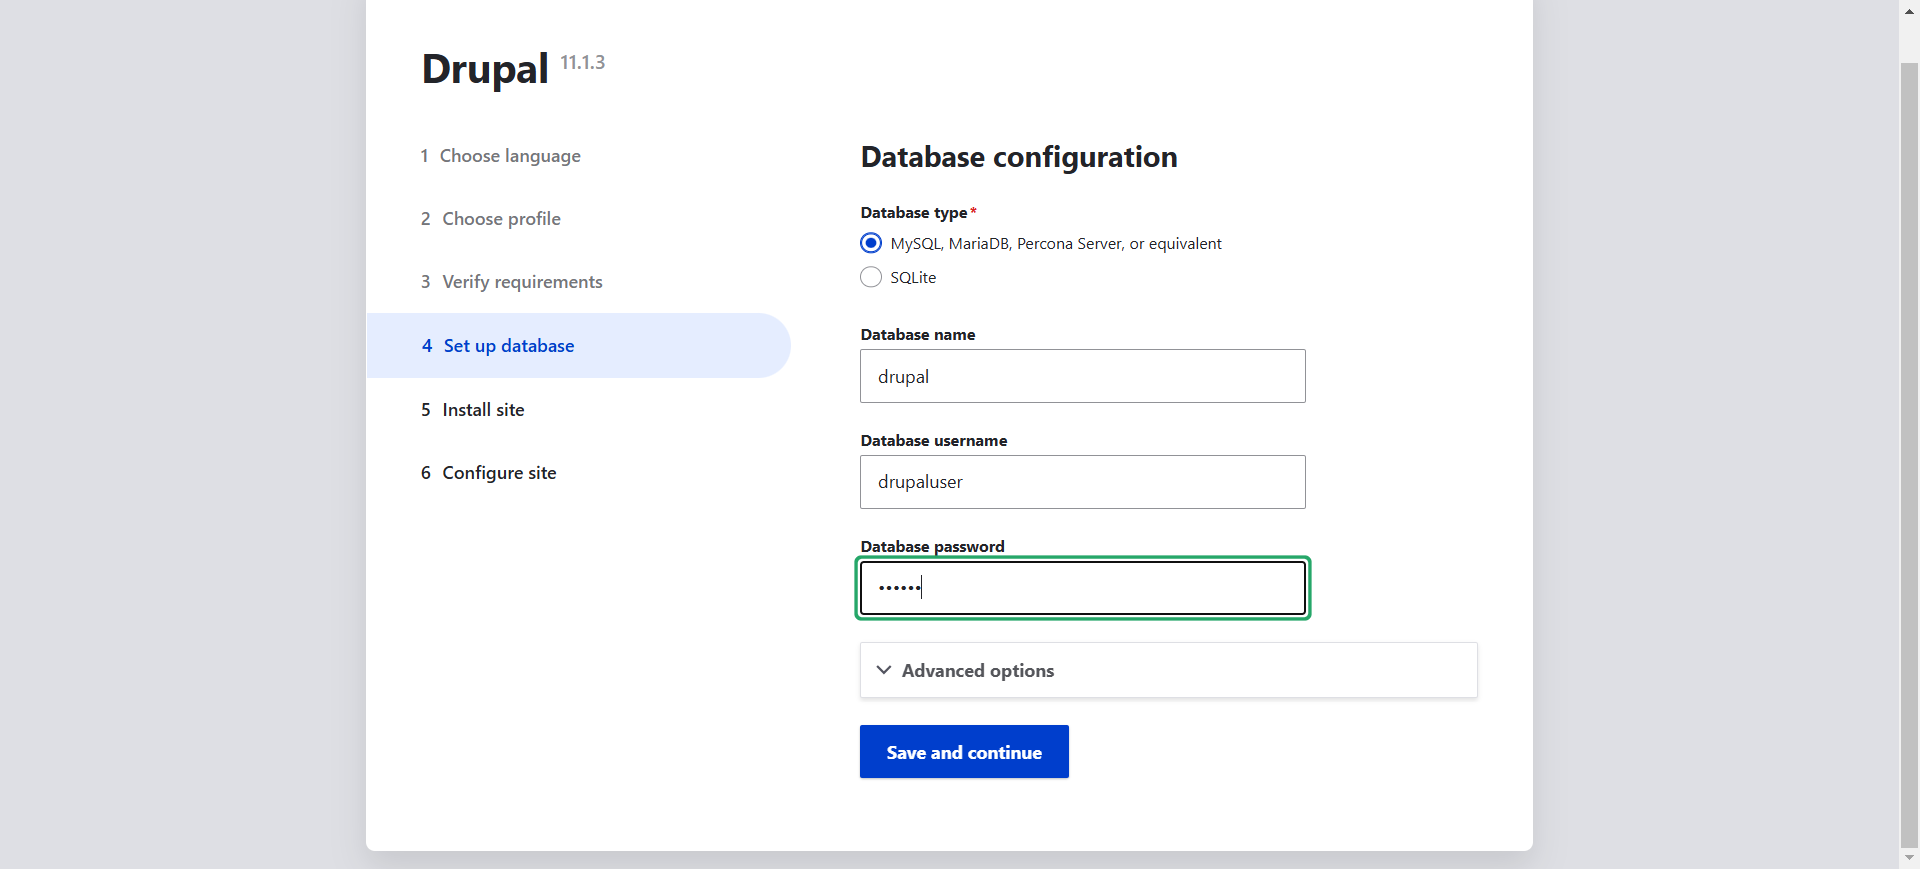Image resolution: width=1920 pixels, height=869 pixels.
Task: Click the 'Choose language' step text
Action: 510,156
